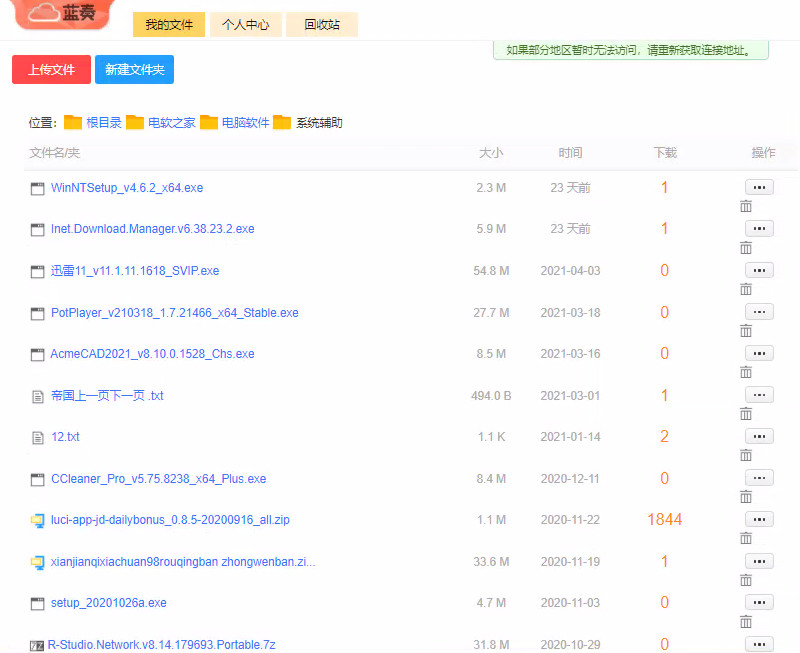Image resolution: width=800 pixels, height=653 pixels.
Task: Delete setup_20201026a.exe with trash icon
Action: coord(746,622)
